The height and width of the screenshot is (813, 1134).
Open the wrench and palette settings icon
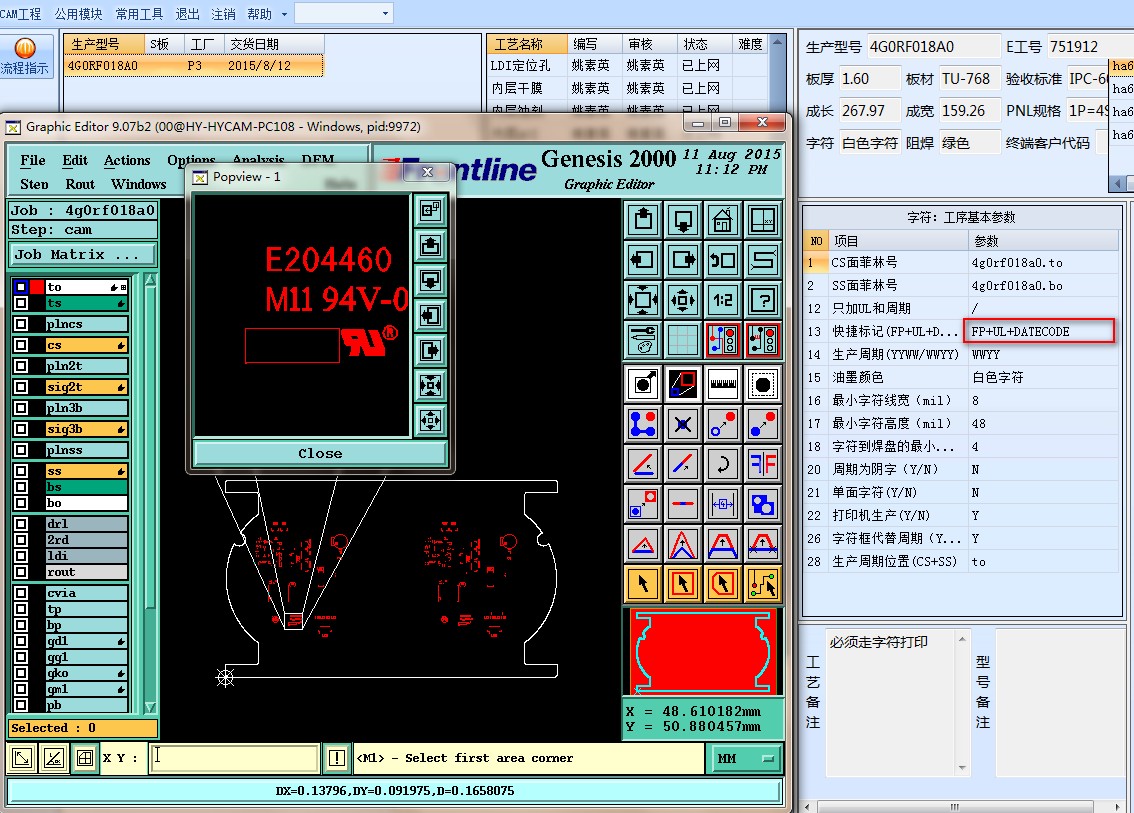(643, 339)
